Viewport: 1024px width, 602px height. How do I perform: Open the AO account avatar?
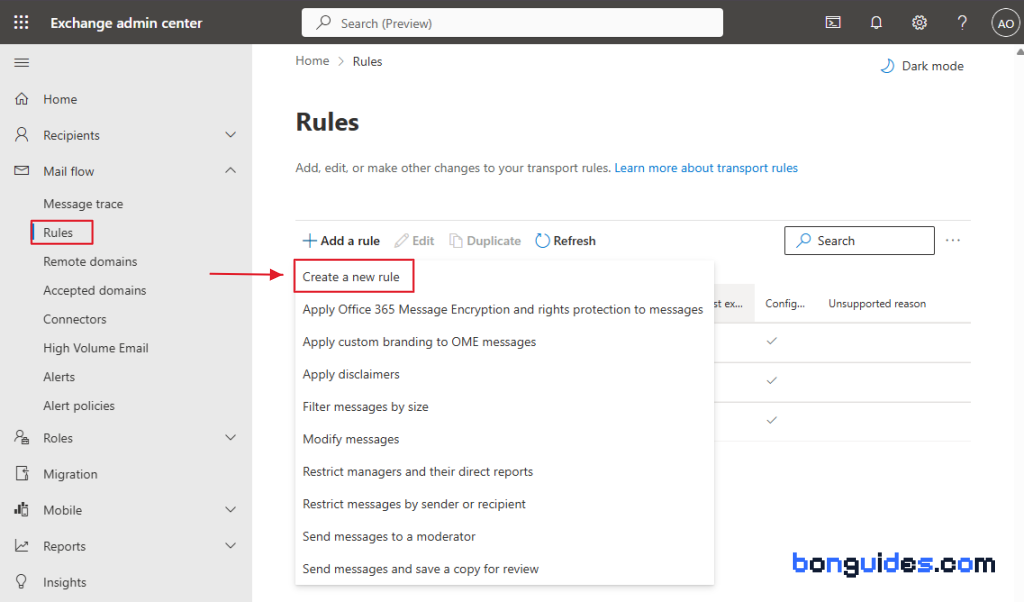click(1006, 24)
